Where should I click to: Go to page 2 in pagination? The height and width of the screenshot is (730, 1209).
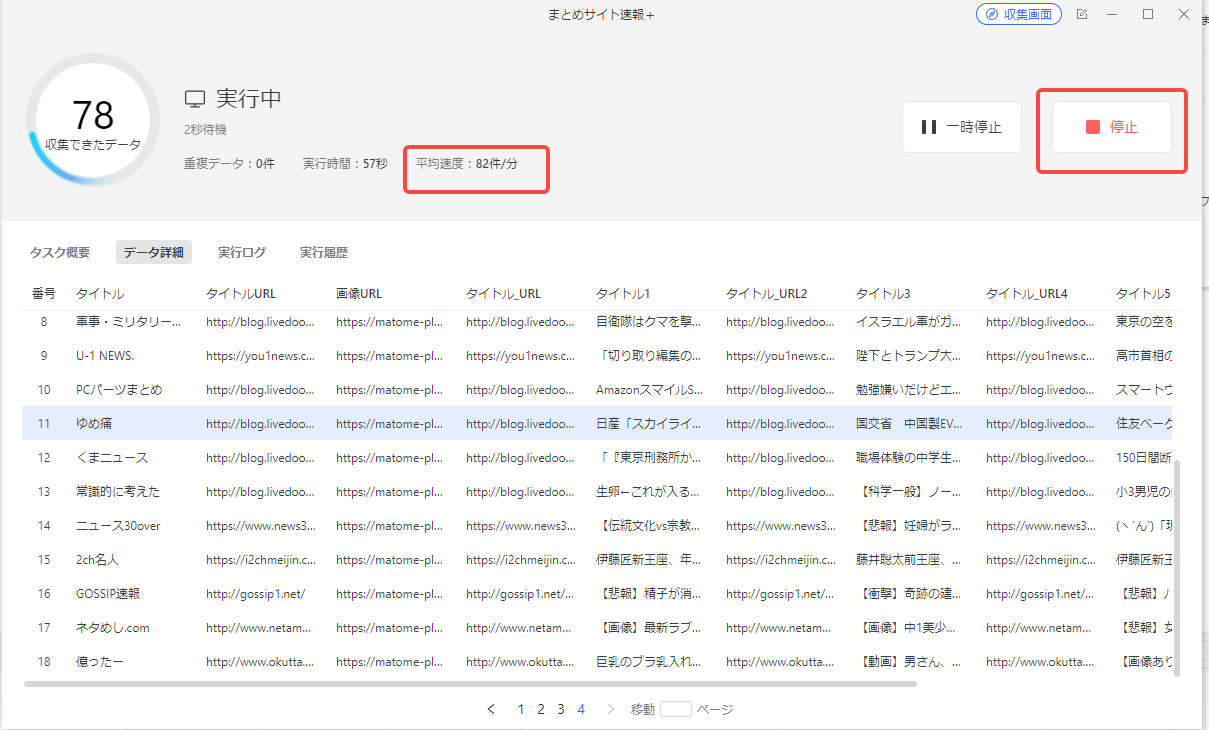tap(541, 709)
